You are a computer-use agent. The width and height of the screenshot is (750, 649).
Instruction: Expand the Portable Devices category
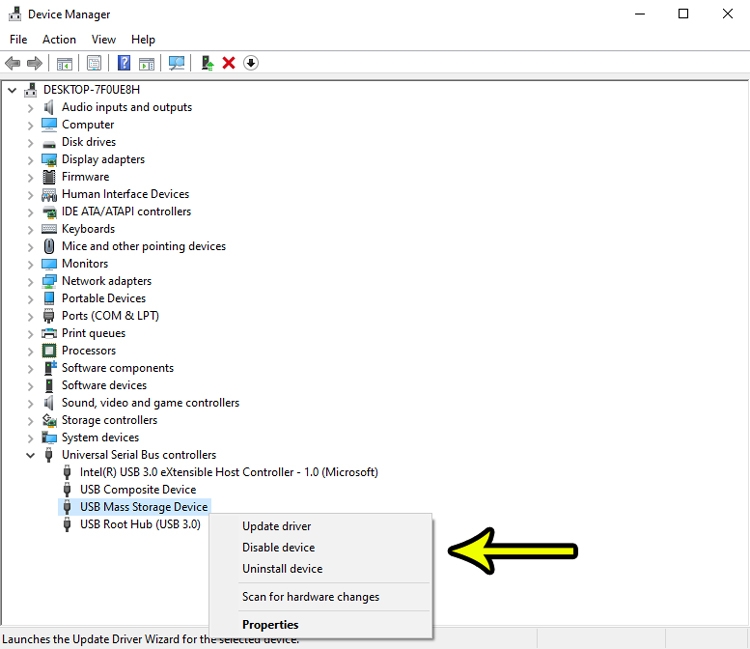30,299
